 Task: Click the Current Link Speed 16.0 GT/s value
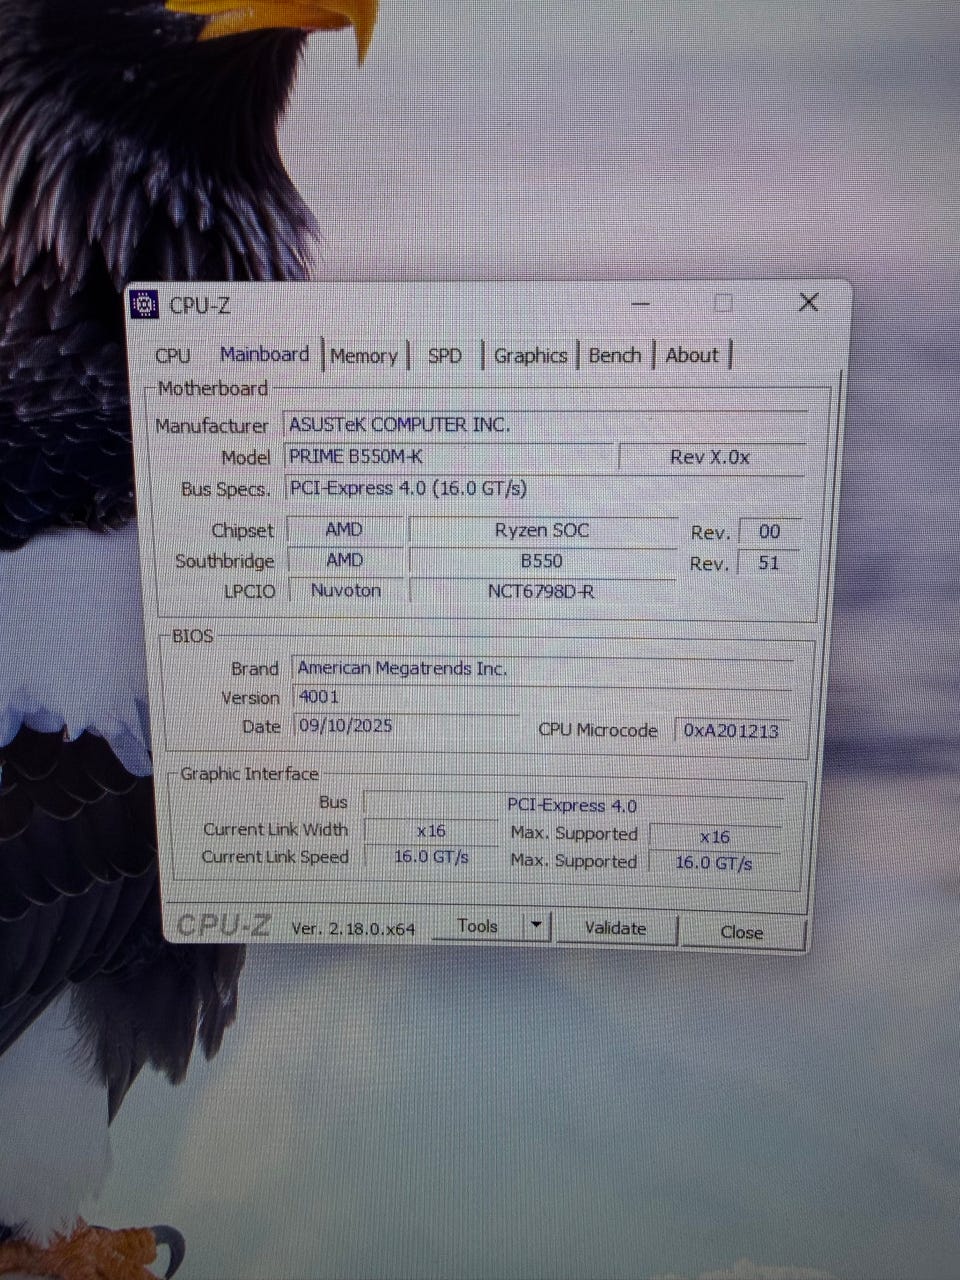pyautogui.click(x=431, y=857)
